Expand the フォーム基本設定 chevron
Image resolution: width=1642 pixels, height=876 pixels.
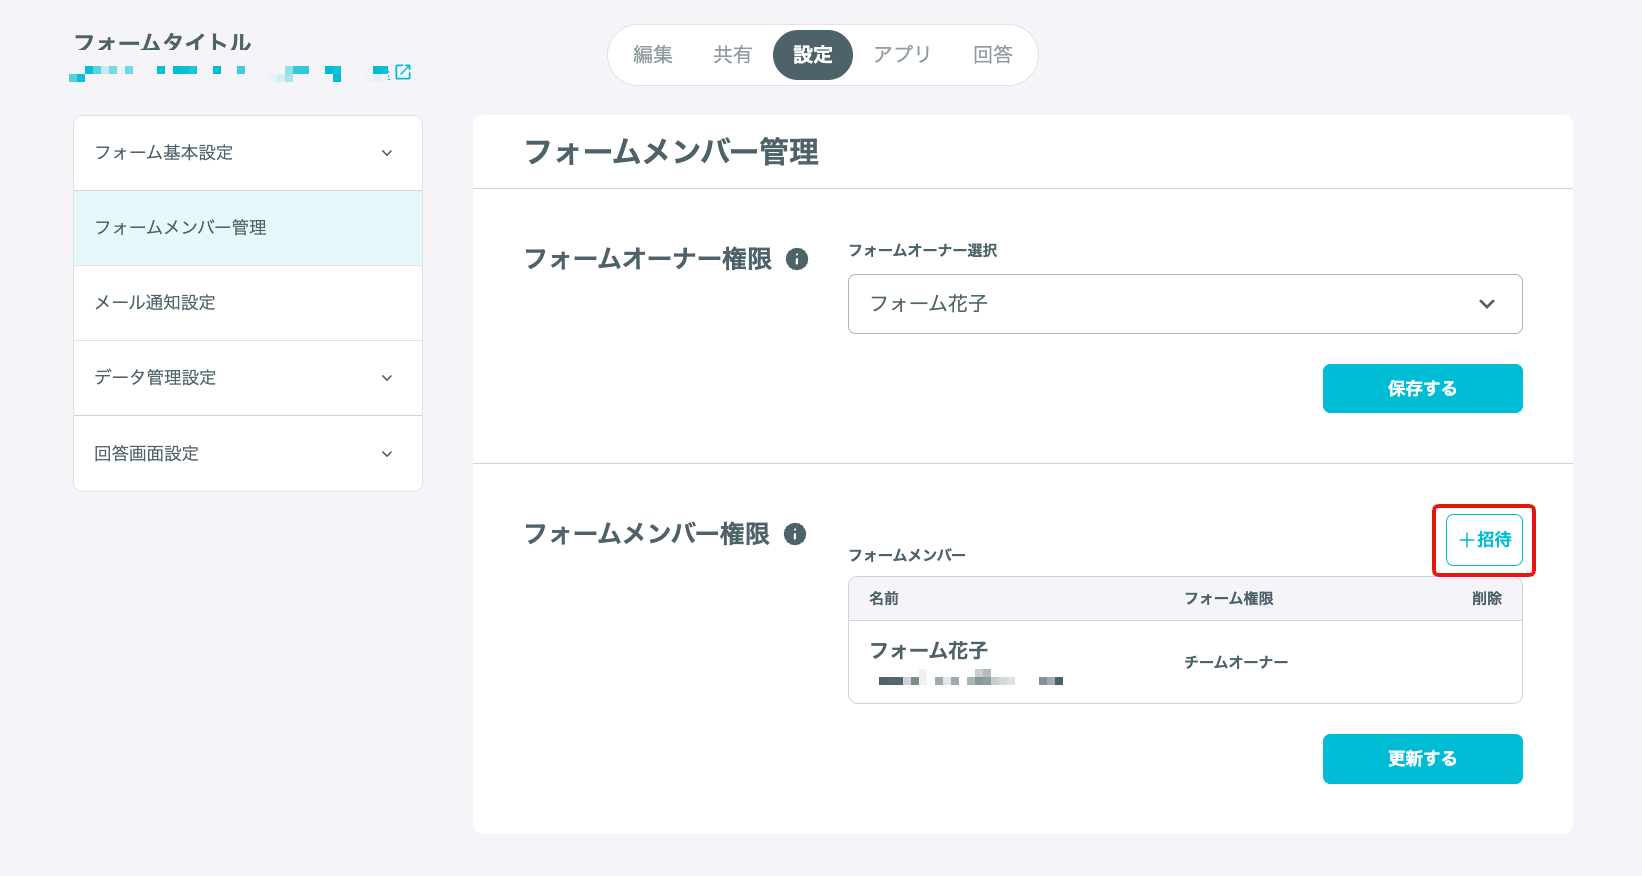point(387,153)
